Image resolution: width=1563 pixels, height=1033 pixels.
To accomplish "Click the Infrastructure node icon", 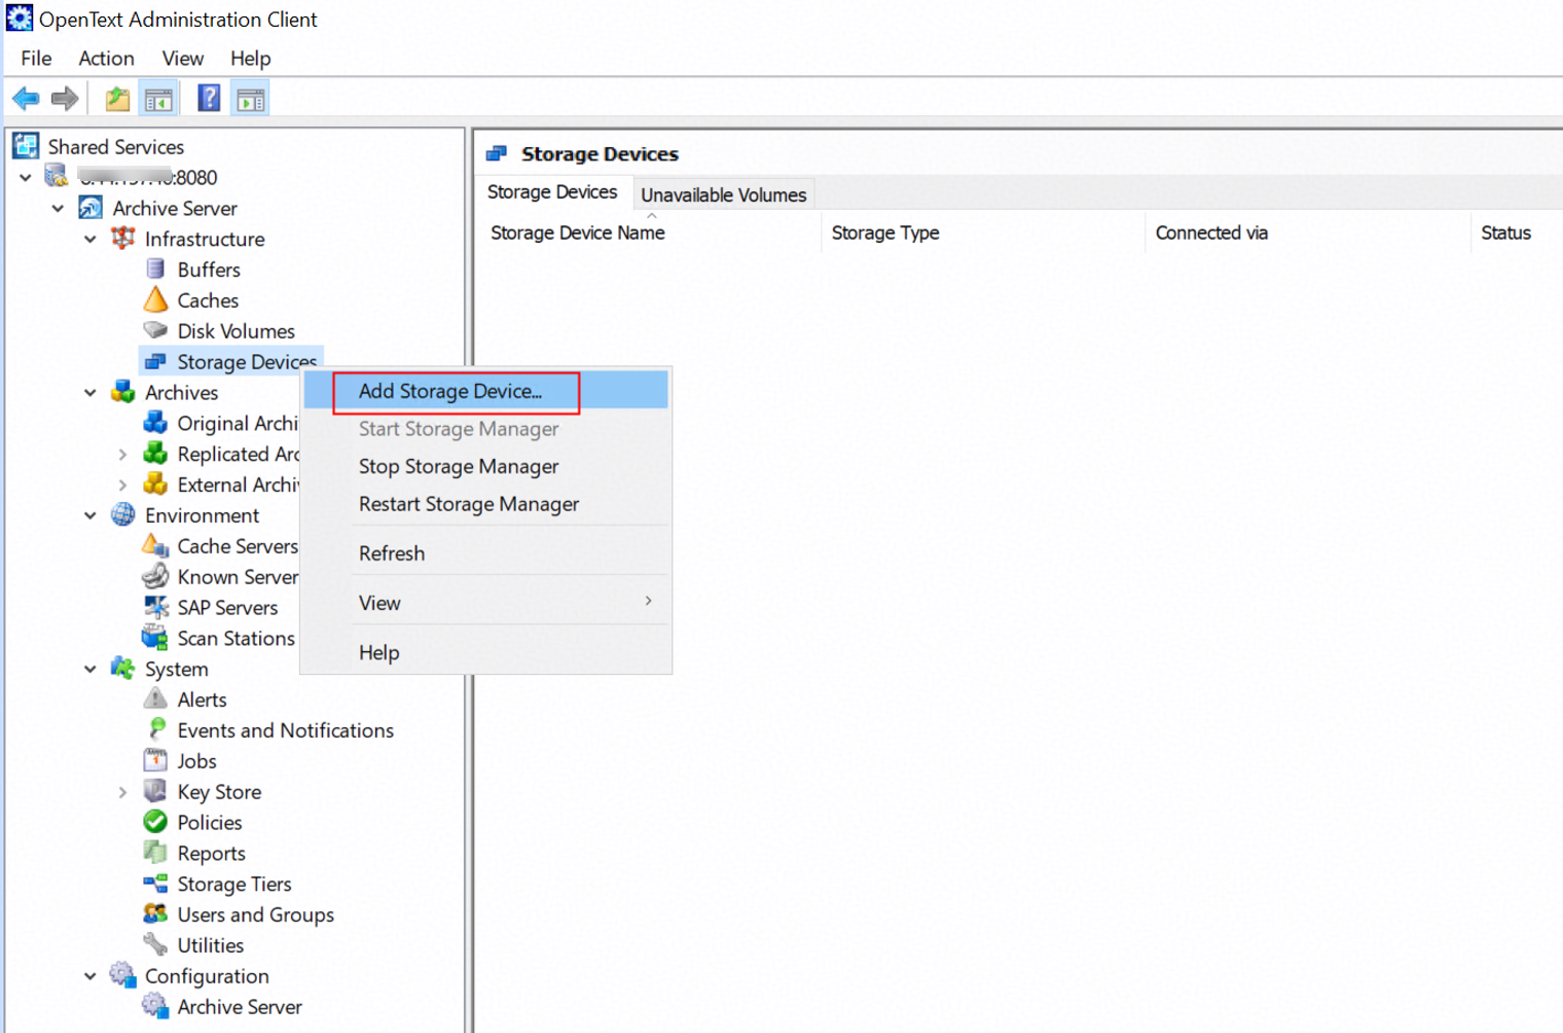I will click(123, 238).
